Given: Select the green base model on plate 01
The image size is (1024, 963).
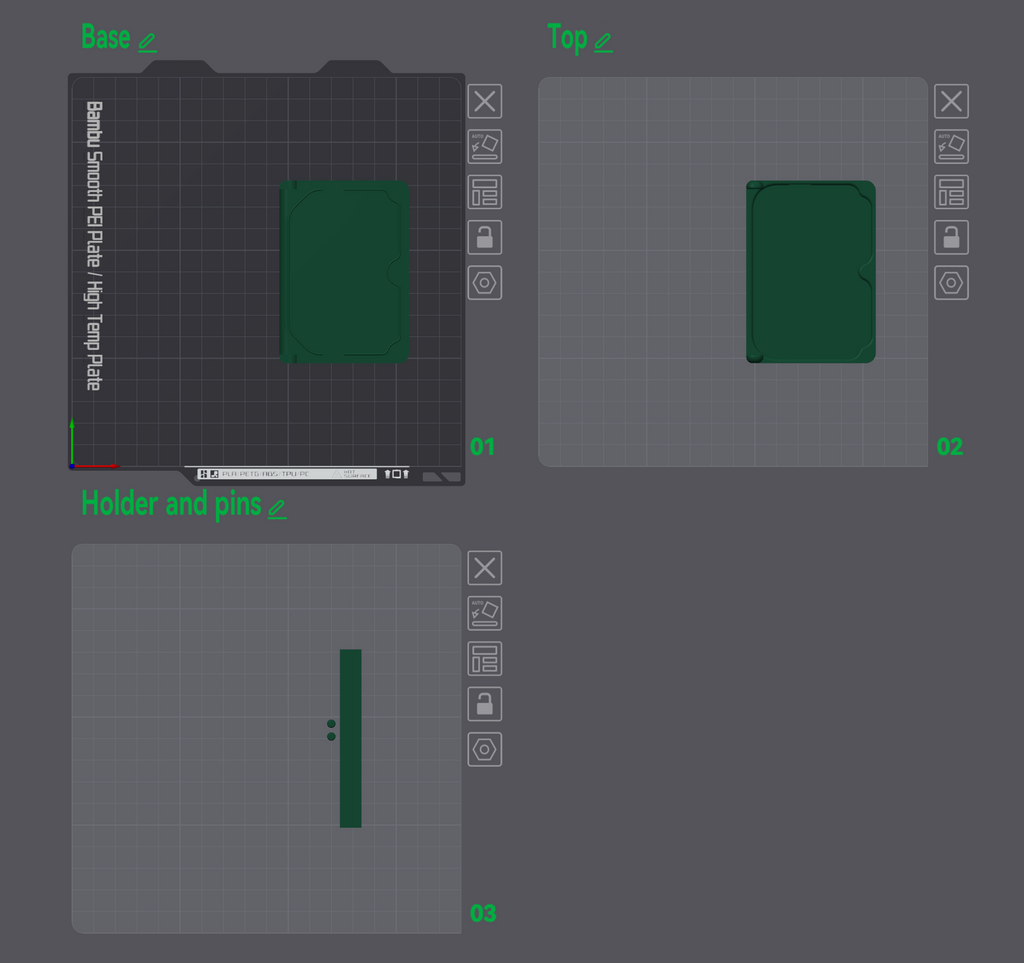Looking at the screenshot, I should (x=344, y=272).
